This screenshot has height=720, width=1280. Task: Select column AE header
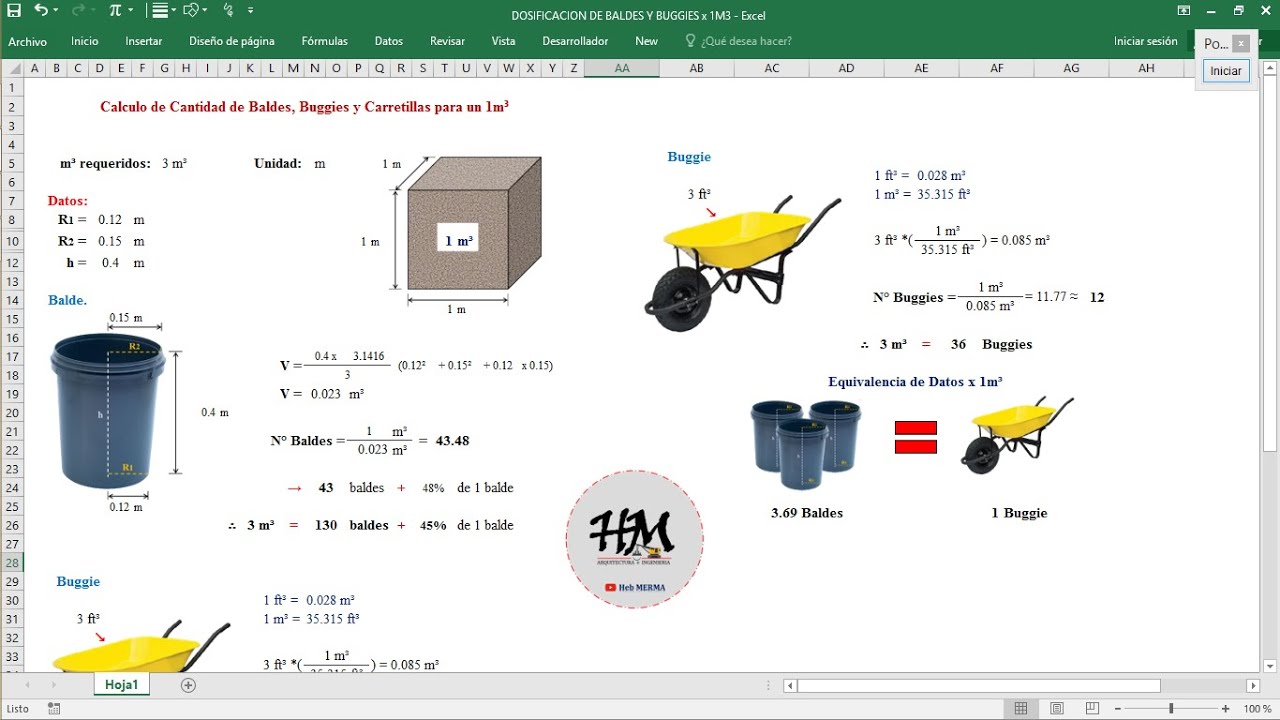click(922, 68)
